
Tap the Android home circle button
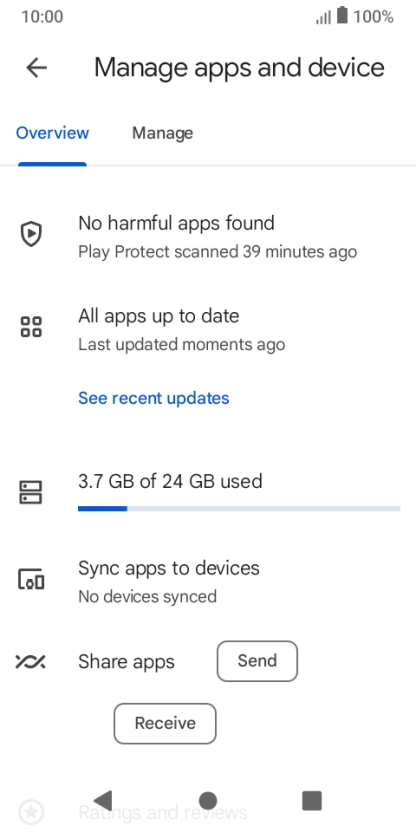pyautogui.click(x=208, y=800)
